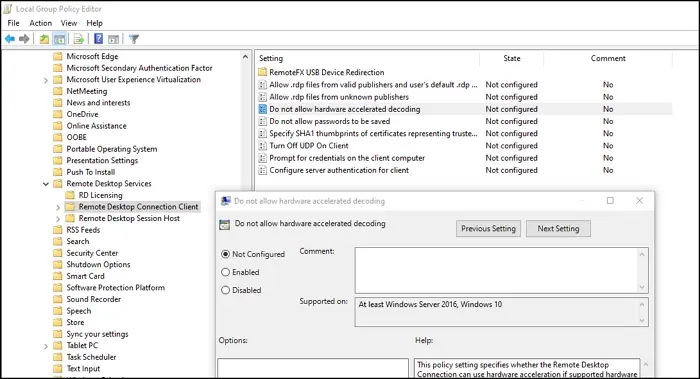The image size is (700, 379).
Task: Select the Disabled radio button
Action: [x=225, y=290]
